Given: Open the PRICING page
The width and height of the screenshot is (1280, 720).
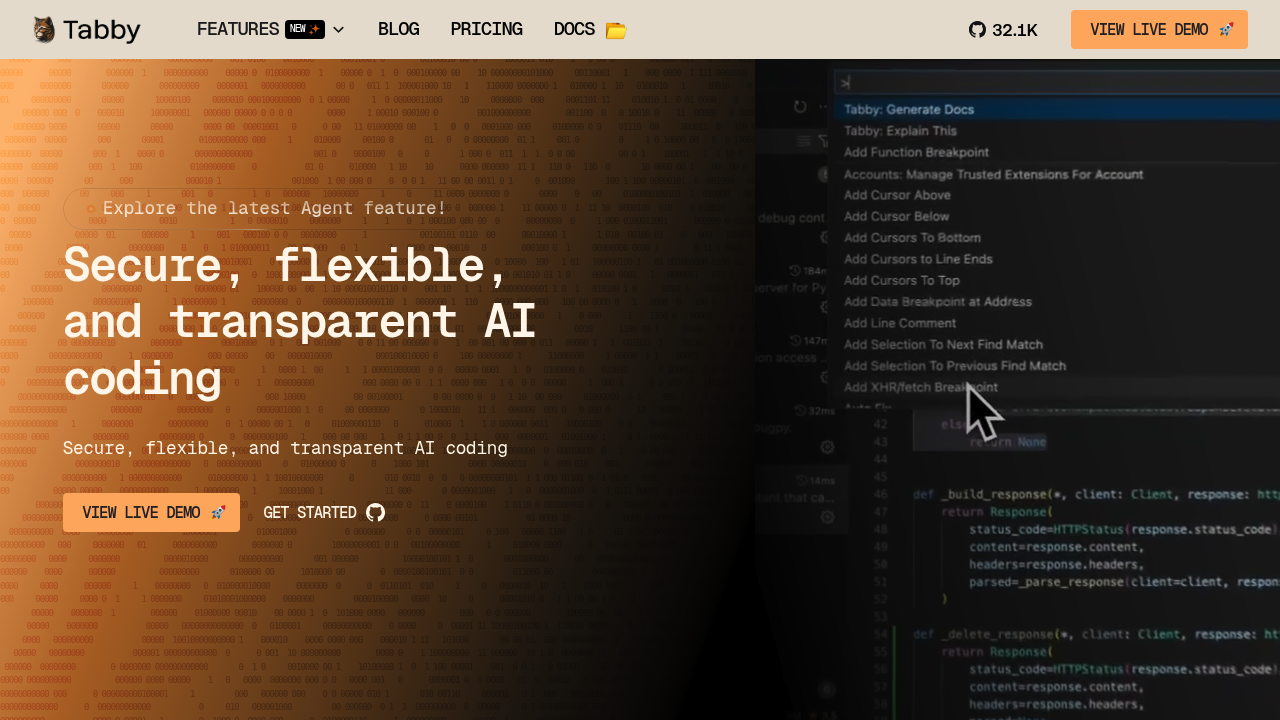Looking at the screenshot, I should (486, 29).
